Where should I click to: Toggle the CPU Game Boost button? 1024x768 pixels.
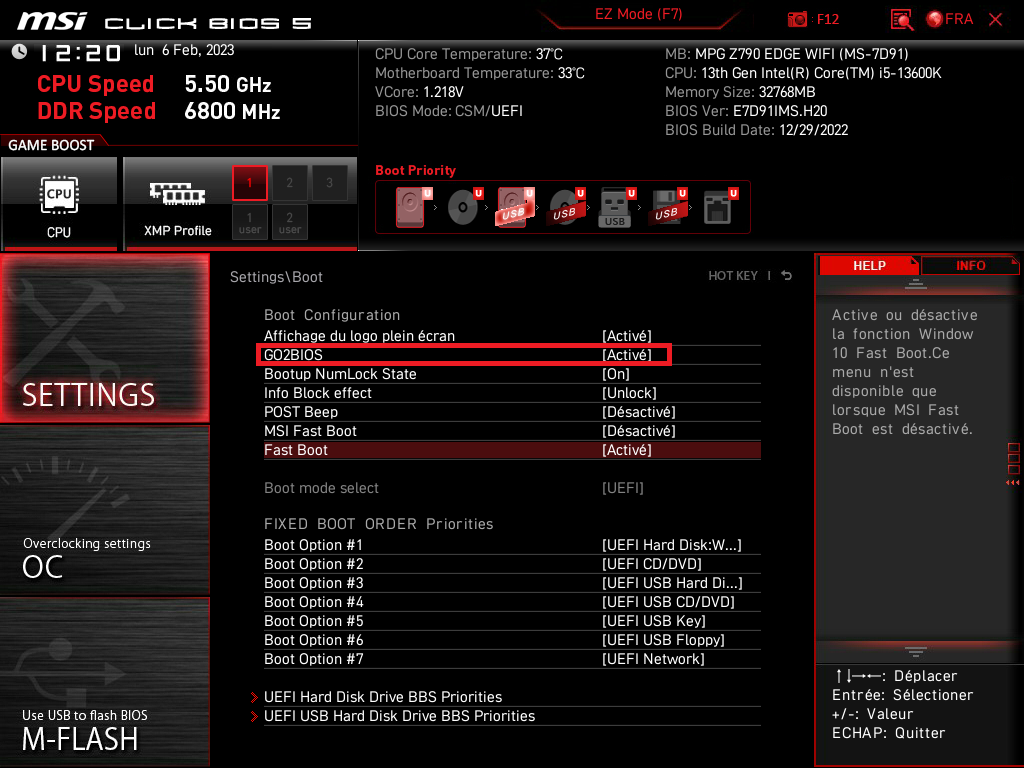[x=59, y=204]
